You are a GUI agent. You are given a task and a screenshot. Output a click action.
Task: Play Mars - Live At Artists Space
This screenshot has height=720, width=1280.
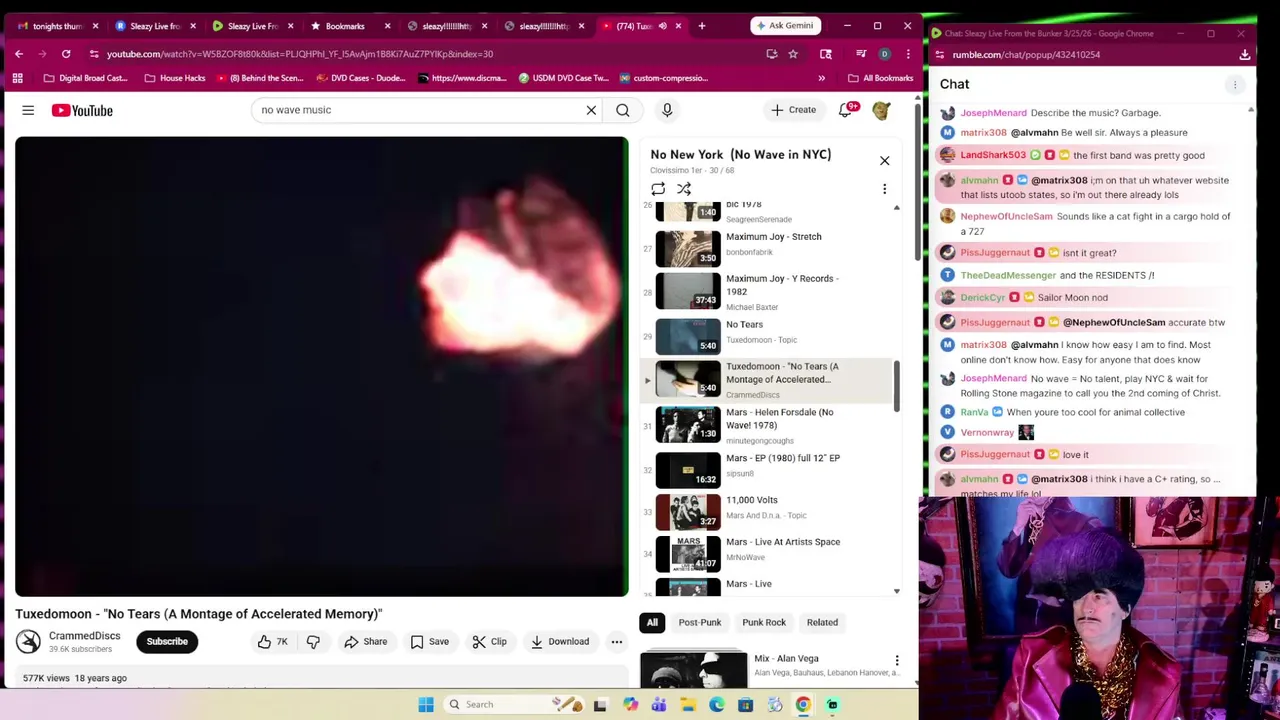tap(765, 552)
